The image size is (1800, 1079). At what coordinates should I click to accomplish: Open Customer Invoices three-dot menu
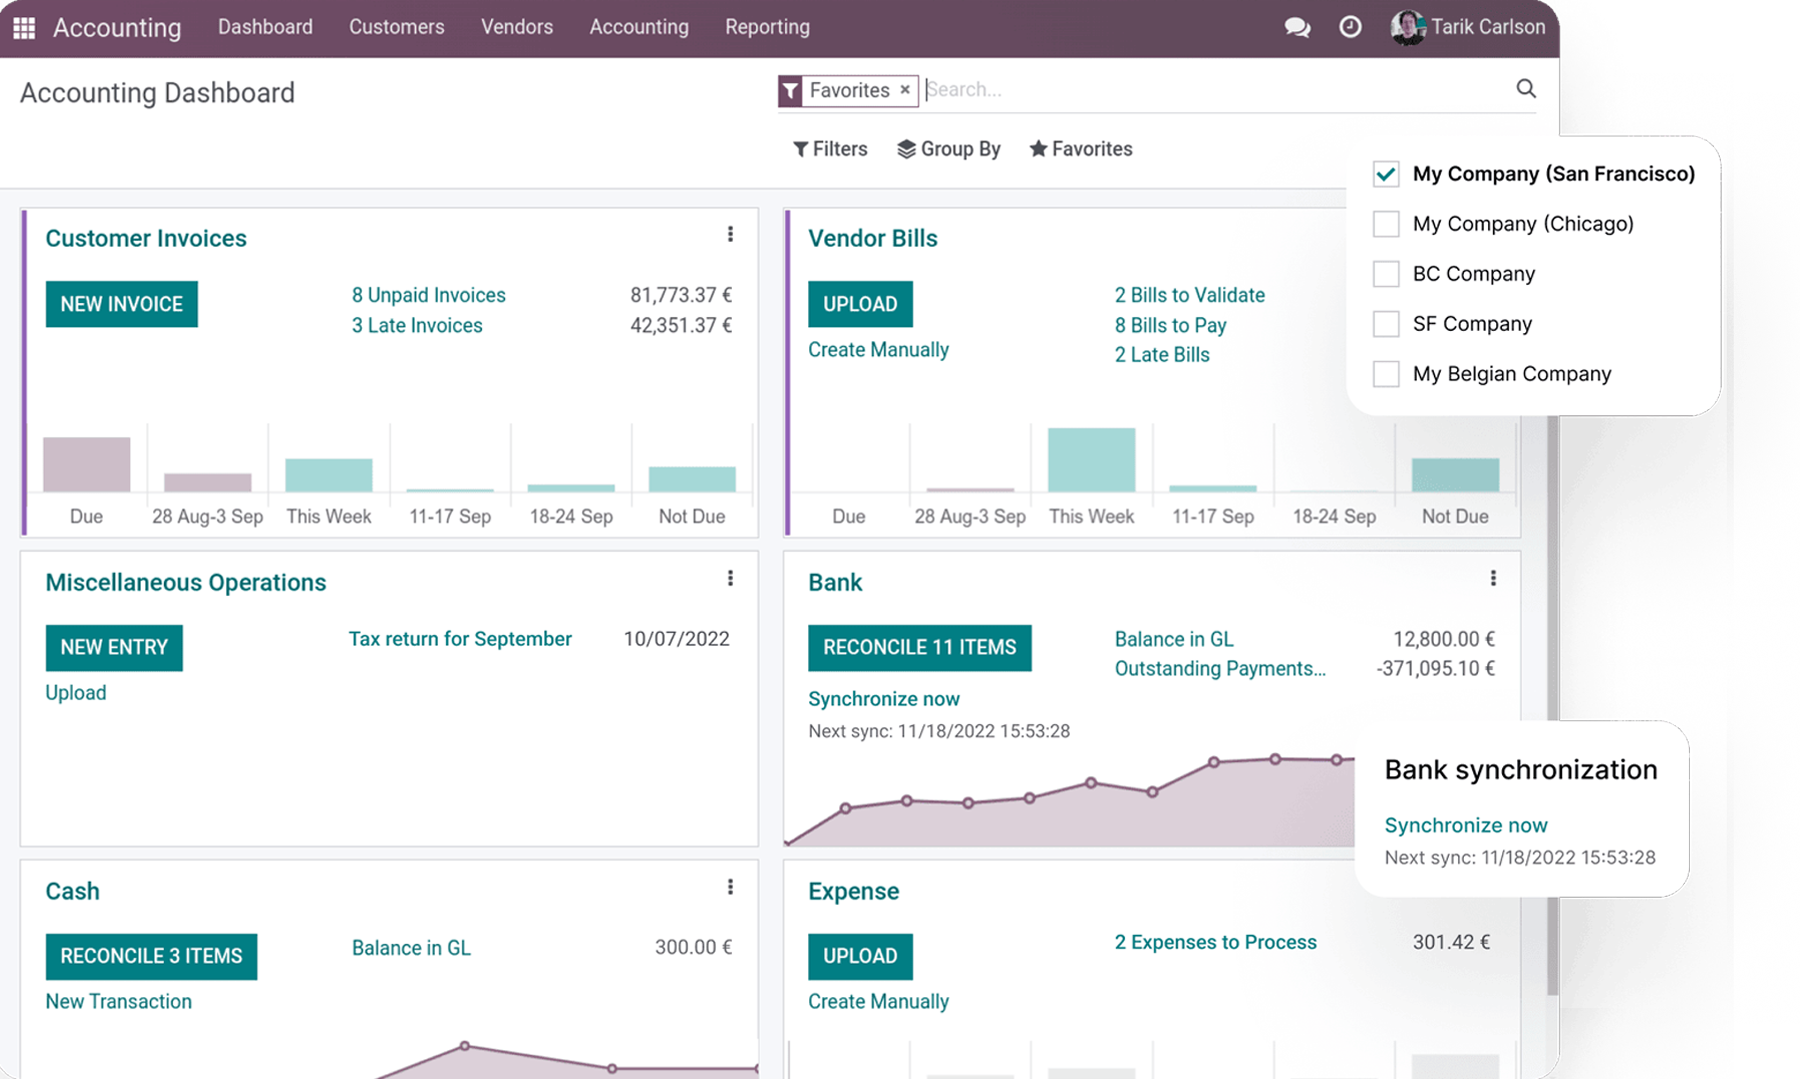click(x=730, y=234)
